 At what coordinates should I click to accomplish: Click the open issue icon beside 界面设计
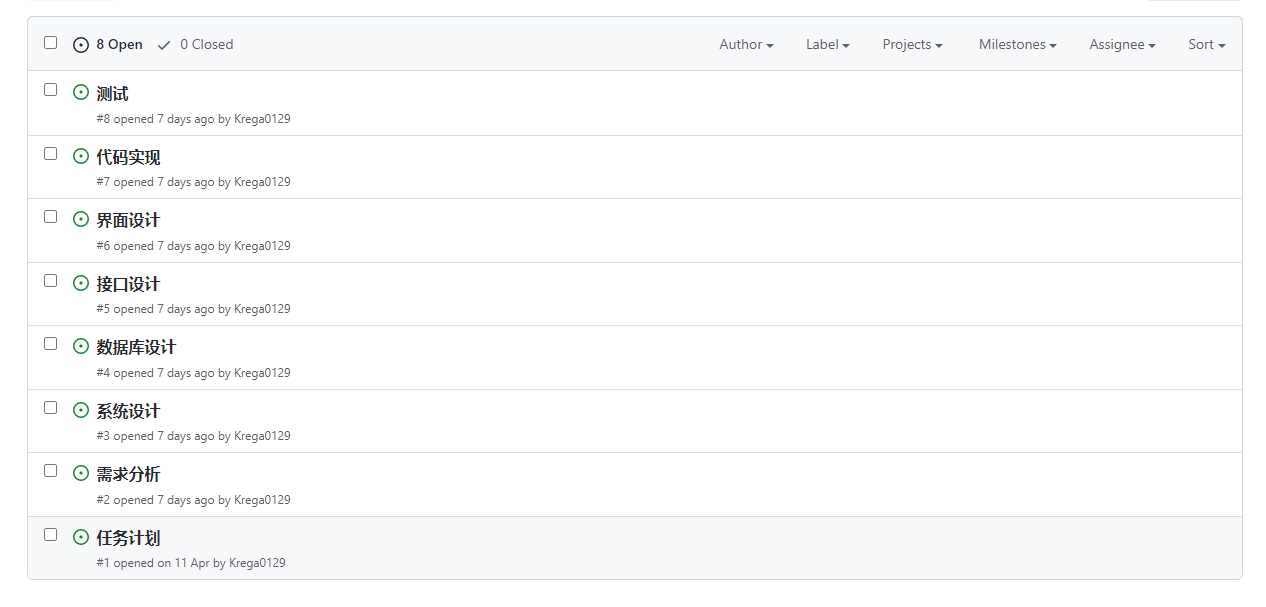tap(81, 220)
